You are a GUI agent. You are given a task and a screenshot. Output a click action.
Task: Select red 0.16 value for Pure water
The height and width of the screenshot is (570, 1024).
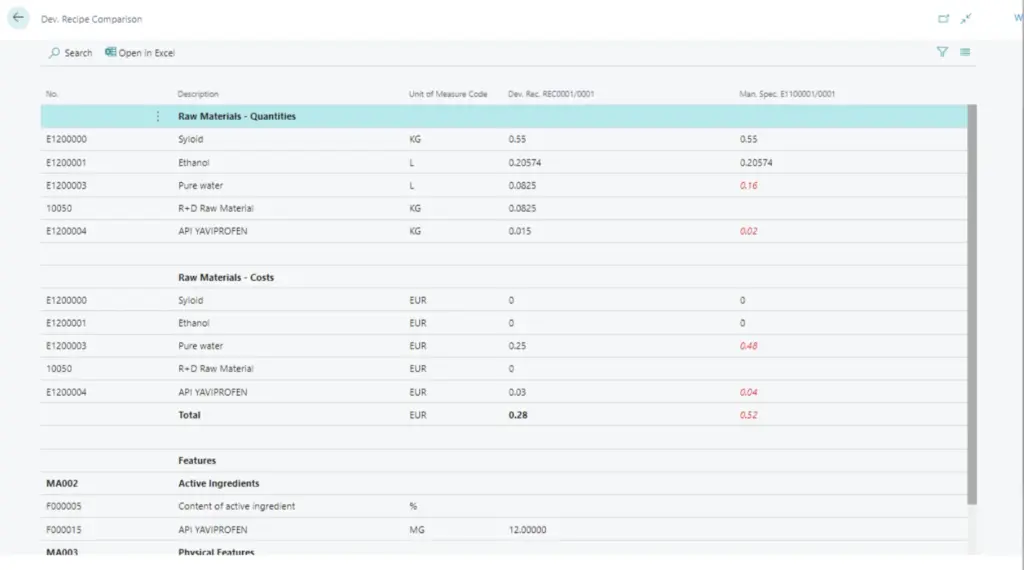[748, 186]
